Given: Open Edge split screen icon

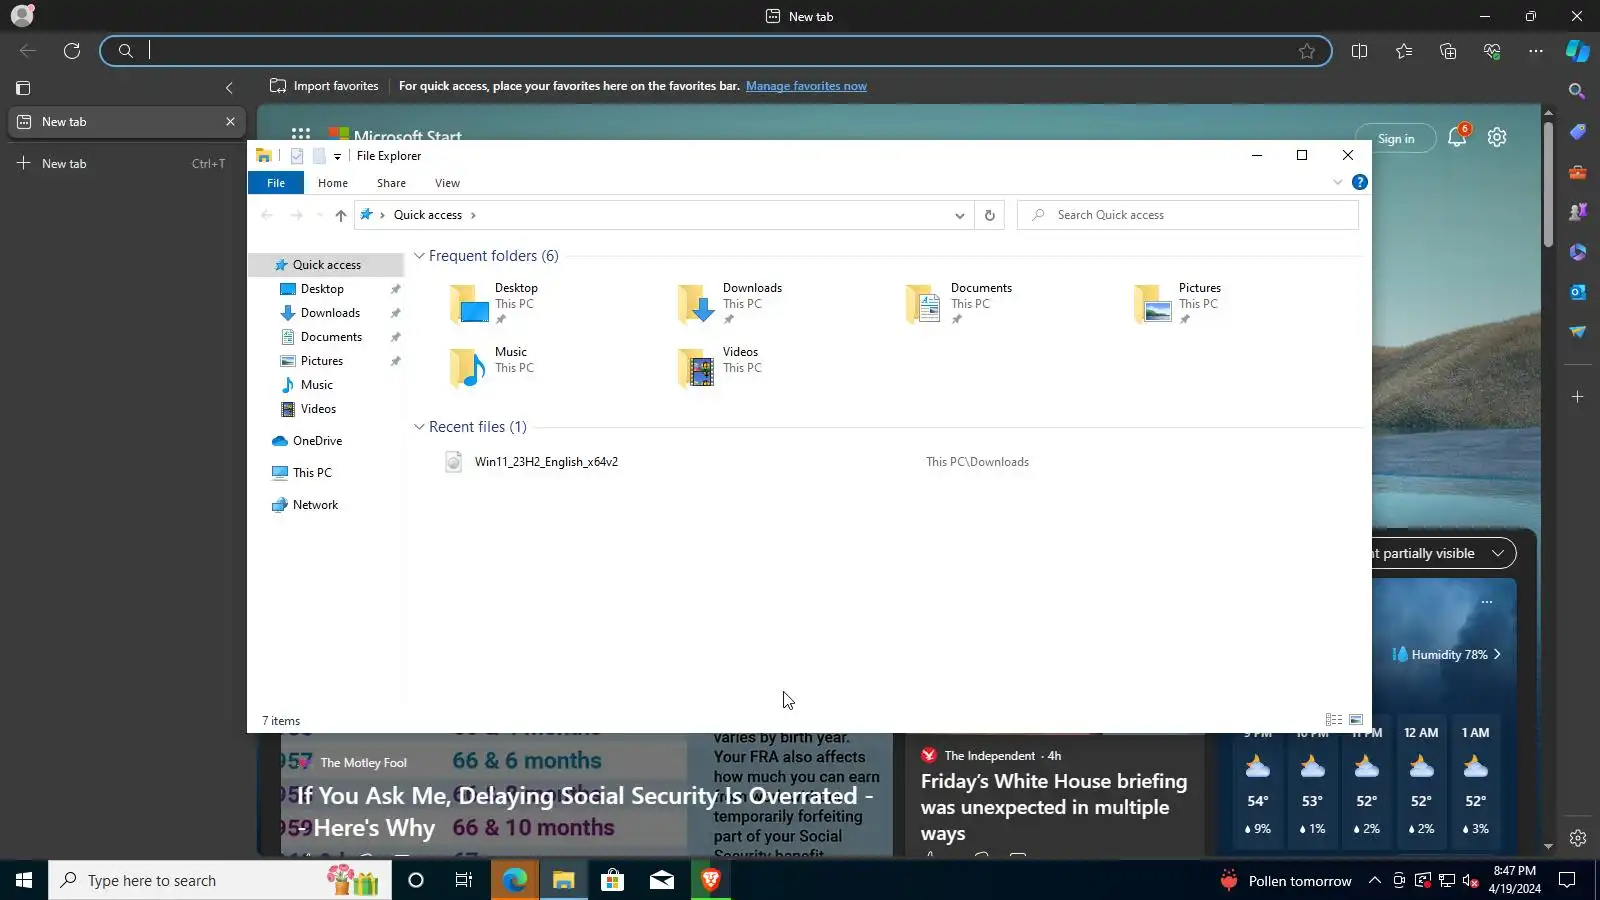Looking at the screenshot, I should (1359, 51).
